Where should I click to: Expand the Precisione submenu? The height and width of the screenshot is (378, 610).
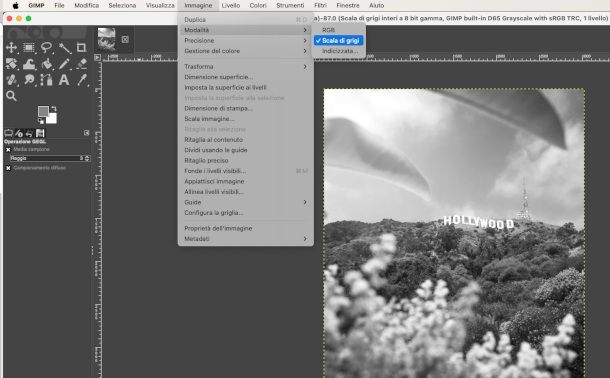245,40
